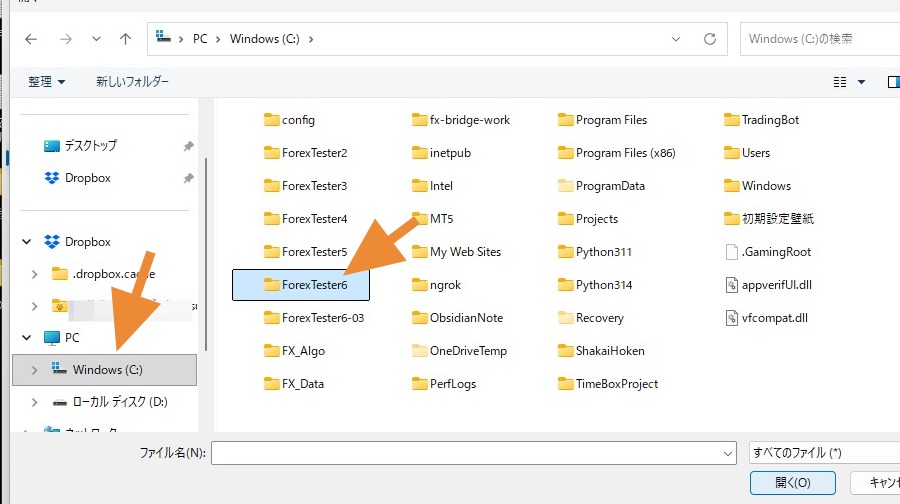Select the ForexTester4 folder icon
Viewport: 900px width, 504px height.
[x=271, y=219]
